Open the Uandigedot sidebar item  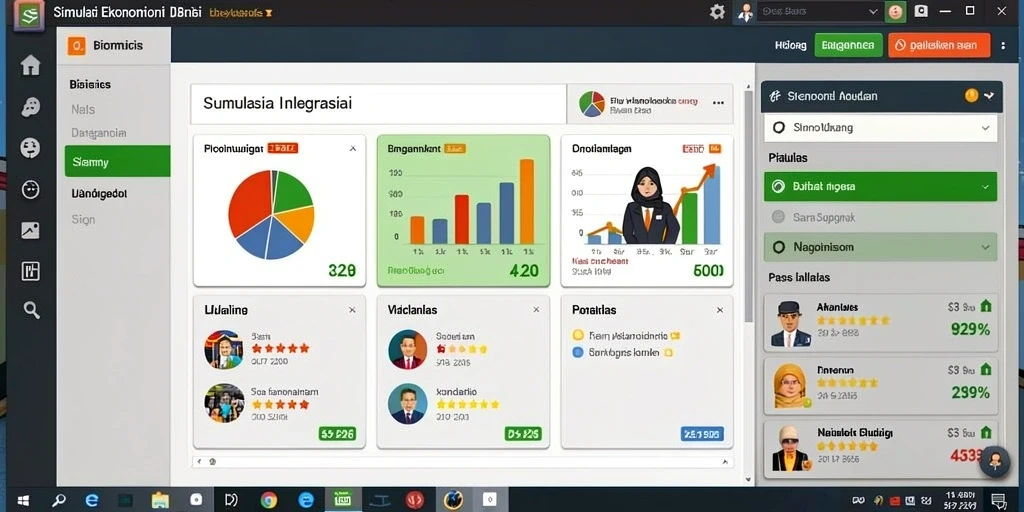point(99,194)
